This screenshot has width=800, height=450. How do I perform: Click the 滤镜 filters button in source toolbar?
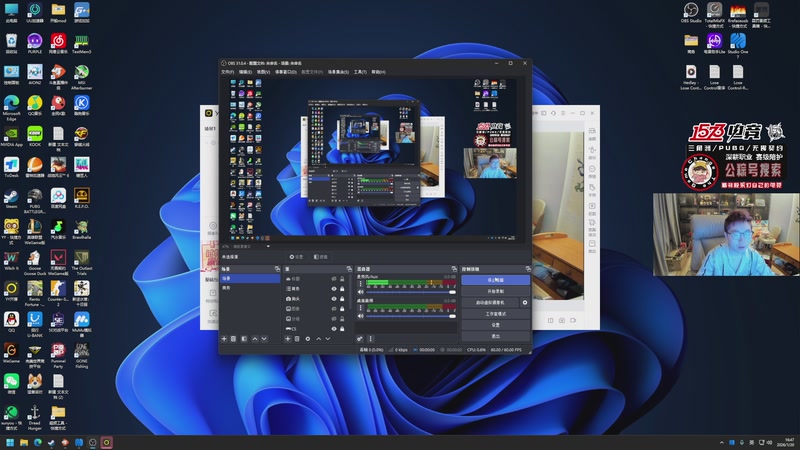point(321,257)
